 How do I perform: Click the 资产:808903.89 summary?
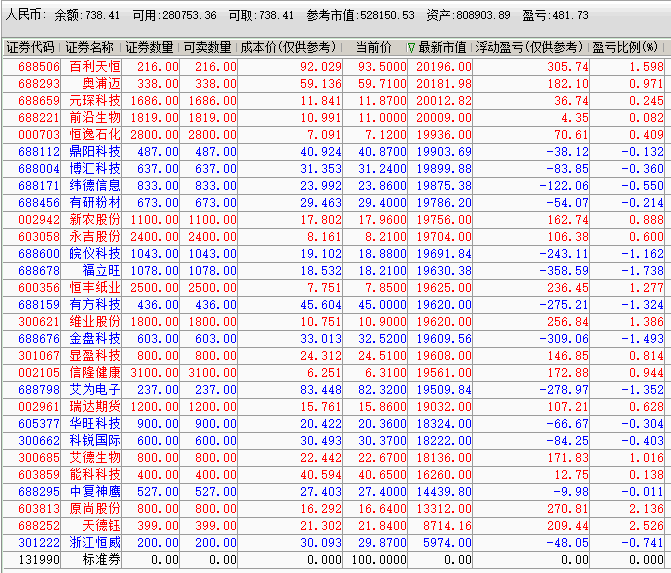click(x=469, y=15)
